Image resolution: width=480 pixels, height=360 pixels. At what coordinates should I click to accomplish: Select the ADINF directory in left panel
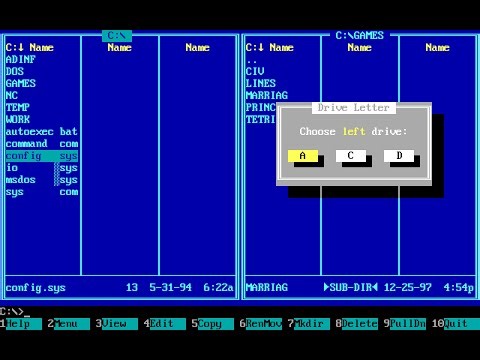coord(21,59)
